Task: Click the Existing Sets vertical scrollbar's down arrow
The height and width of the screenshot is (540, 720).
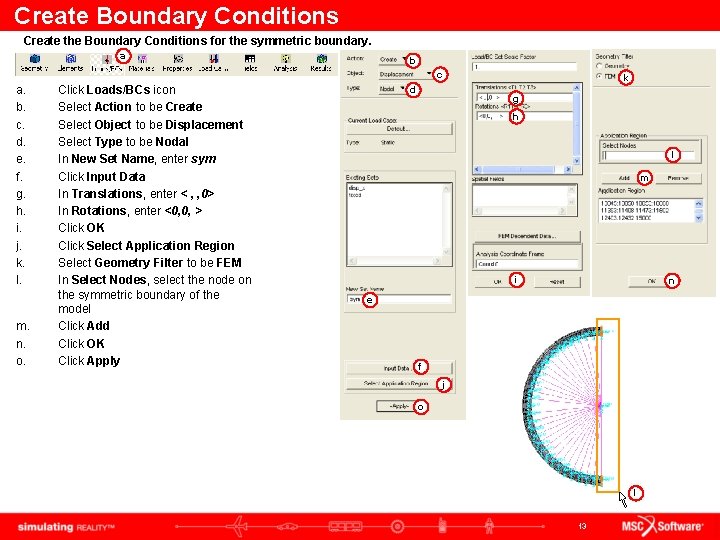Action: (446, 252)
